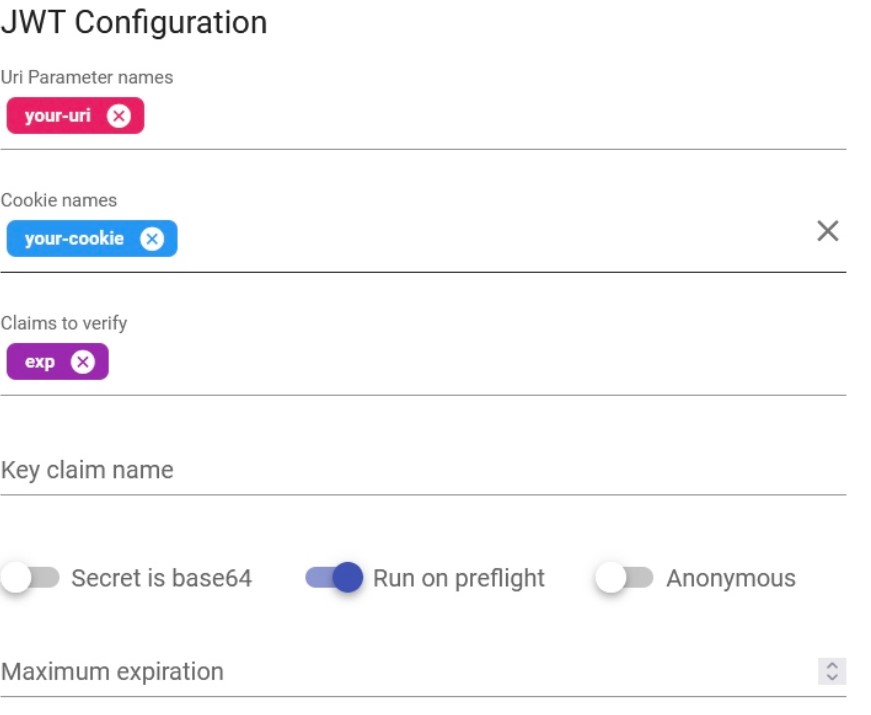Image resolution: width=871 pixels, height=715 pixels.
Task: Focus the Key claim name input field
Action: click(x=400, y=470)
